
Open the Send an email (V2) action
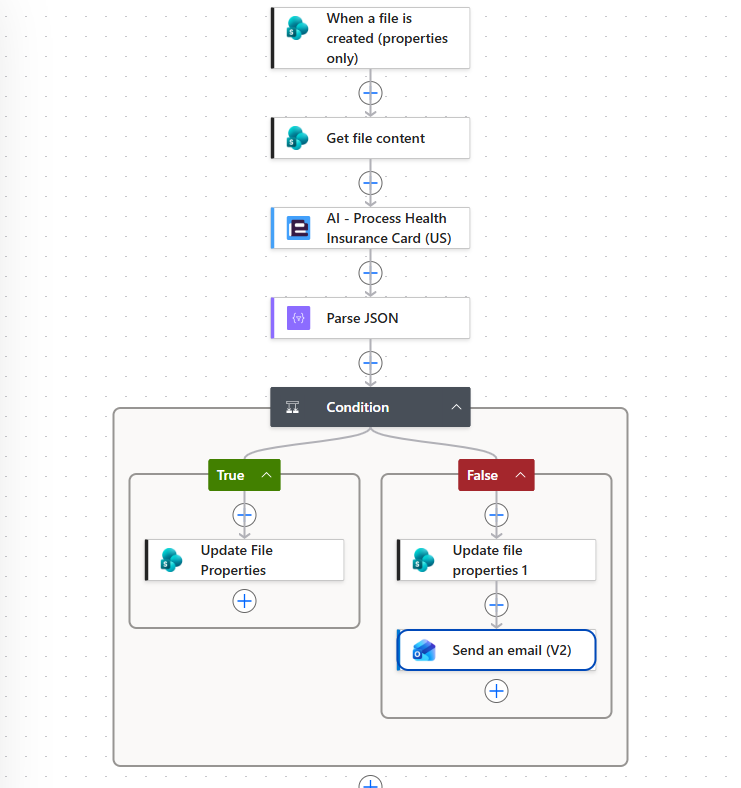click(496, 650)
